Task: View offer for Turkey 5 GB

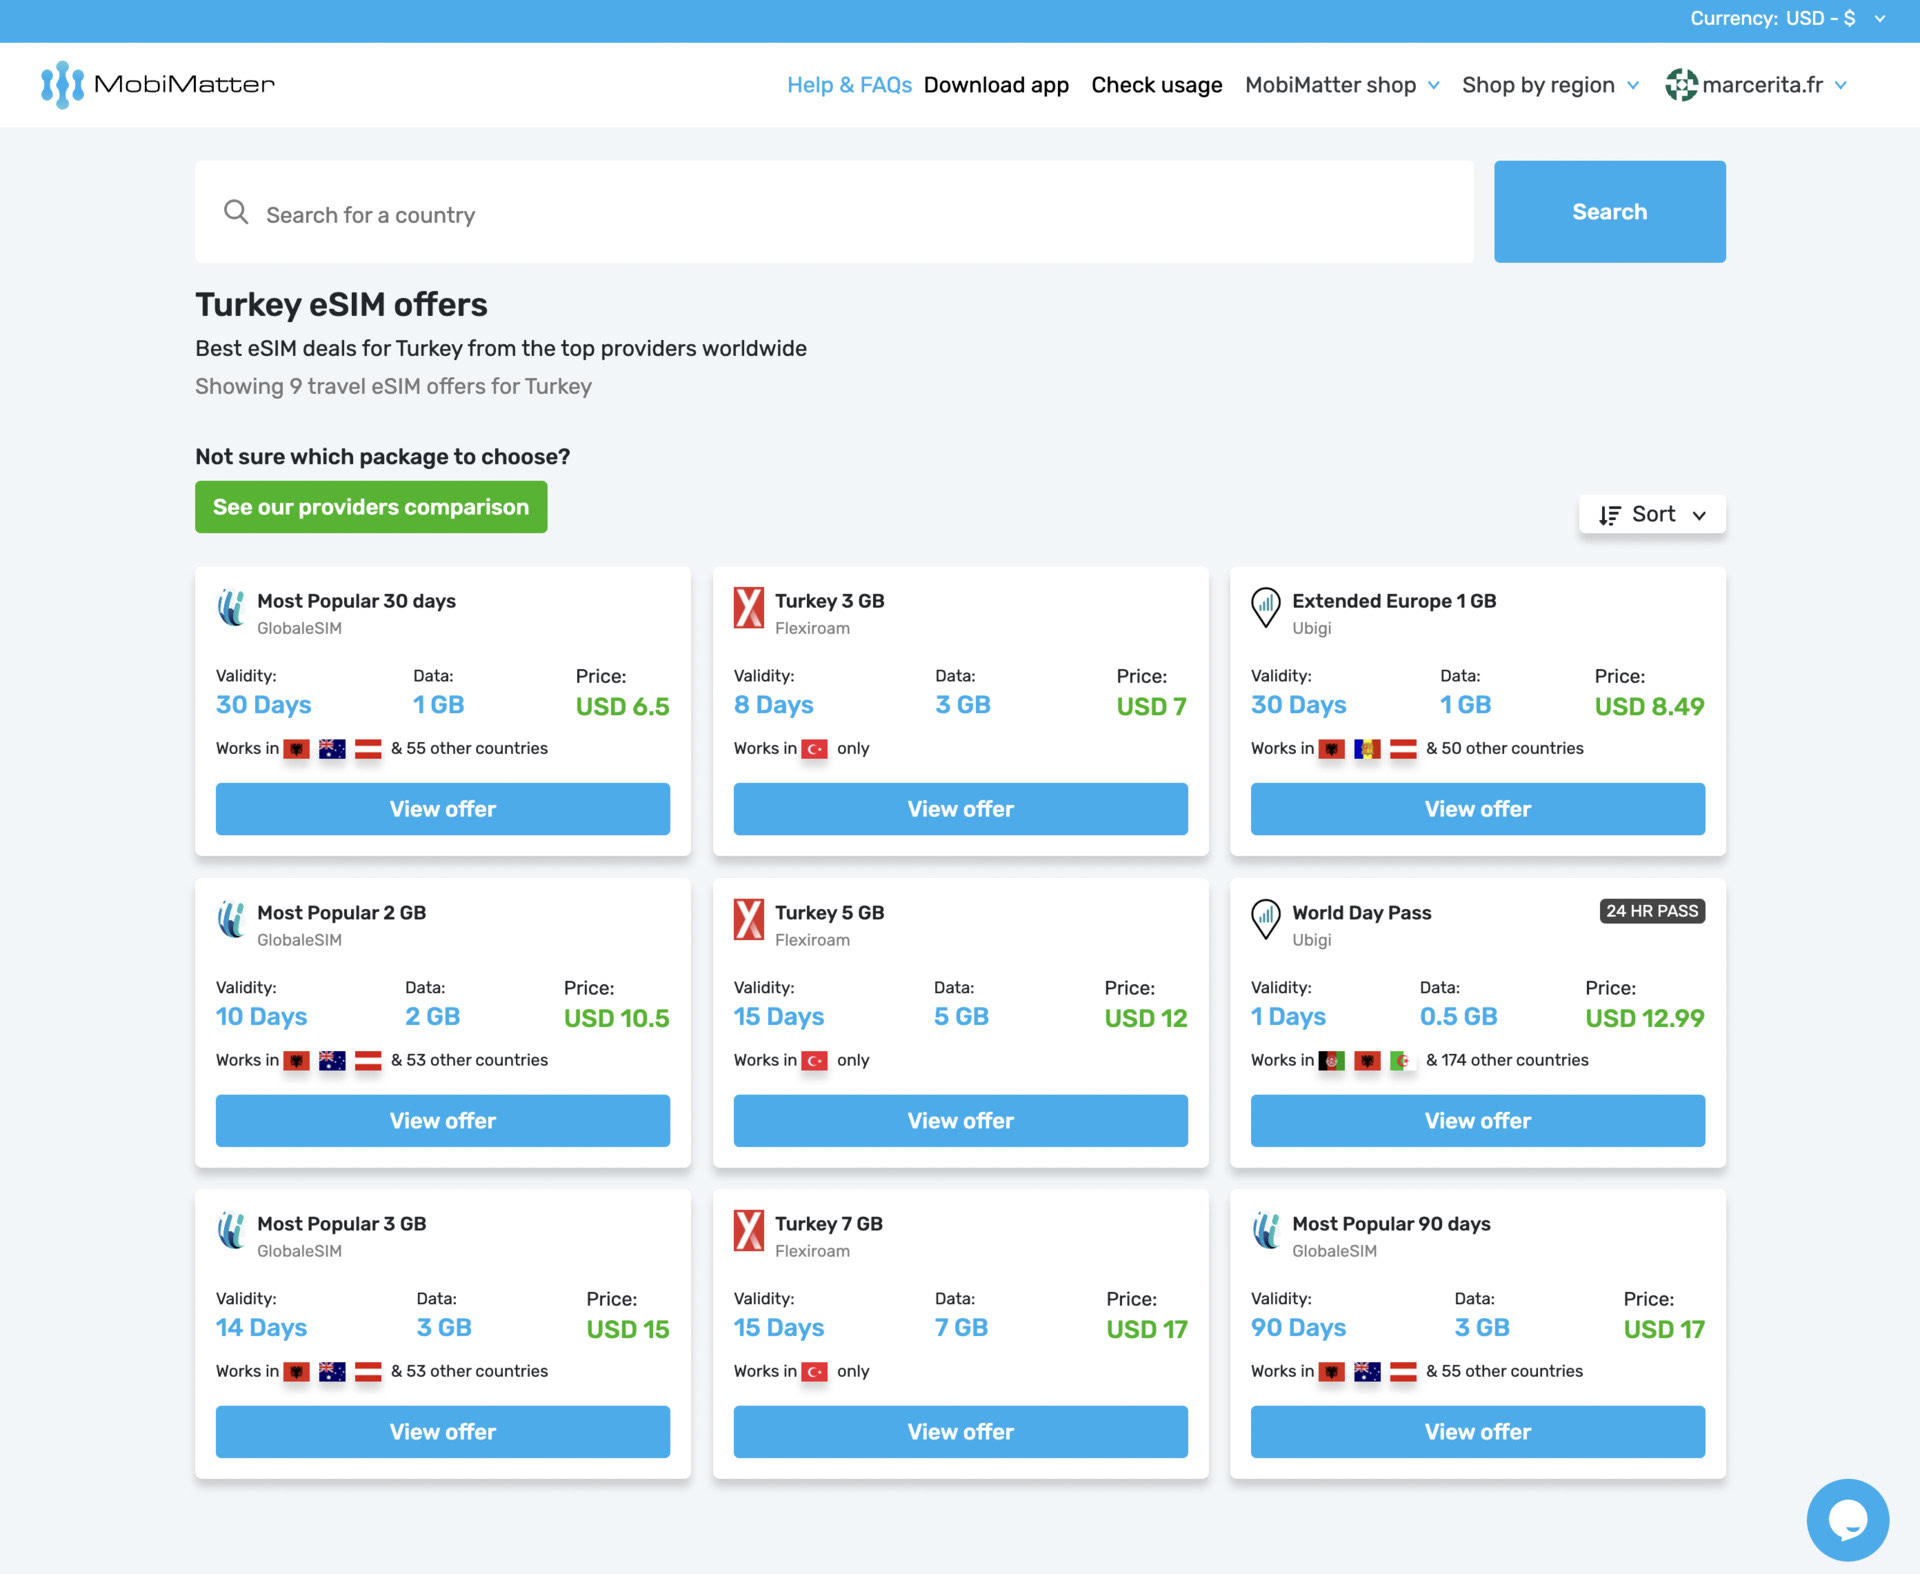Action: (960, 1121)
